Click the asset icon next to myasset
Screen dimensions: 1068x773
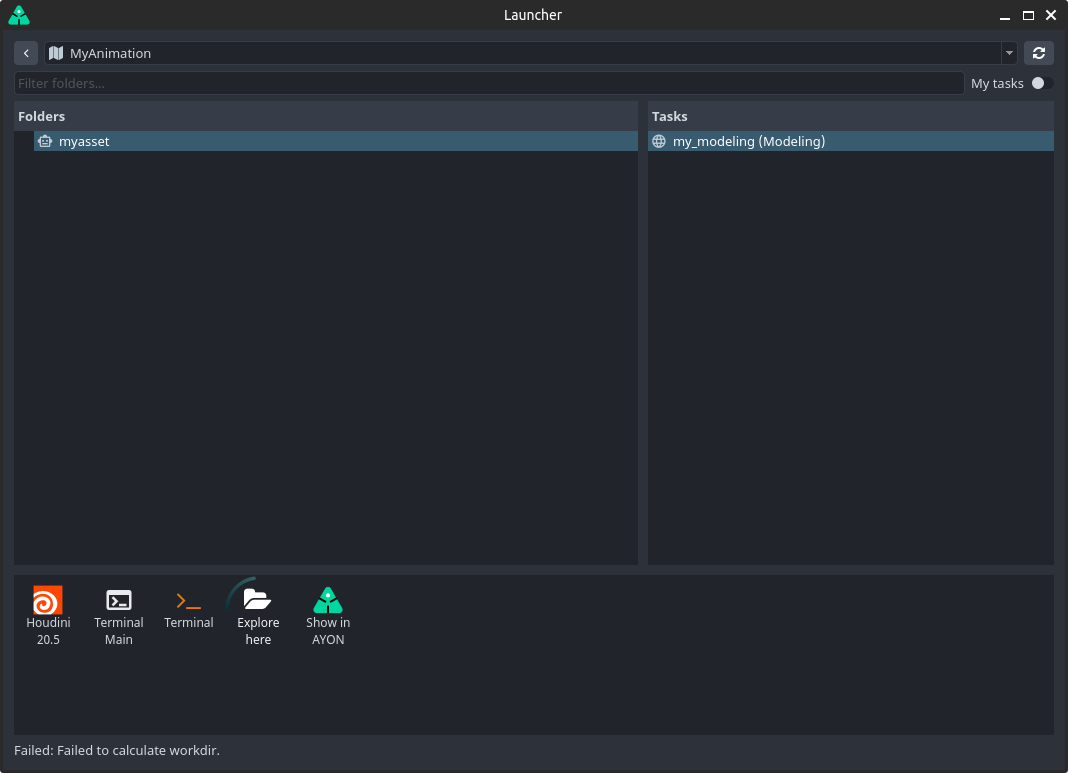coord(44,142)
